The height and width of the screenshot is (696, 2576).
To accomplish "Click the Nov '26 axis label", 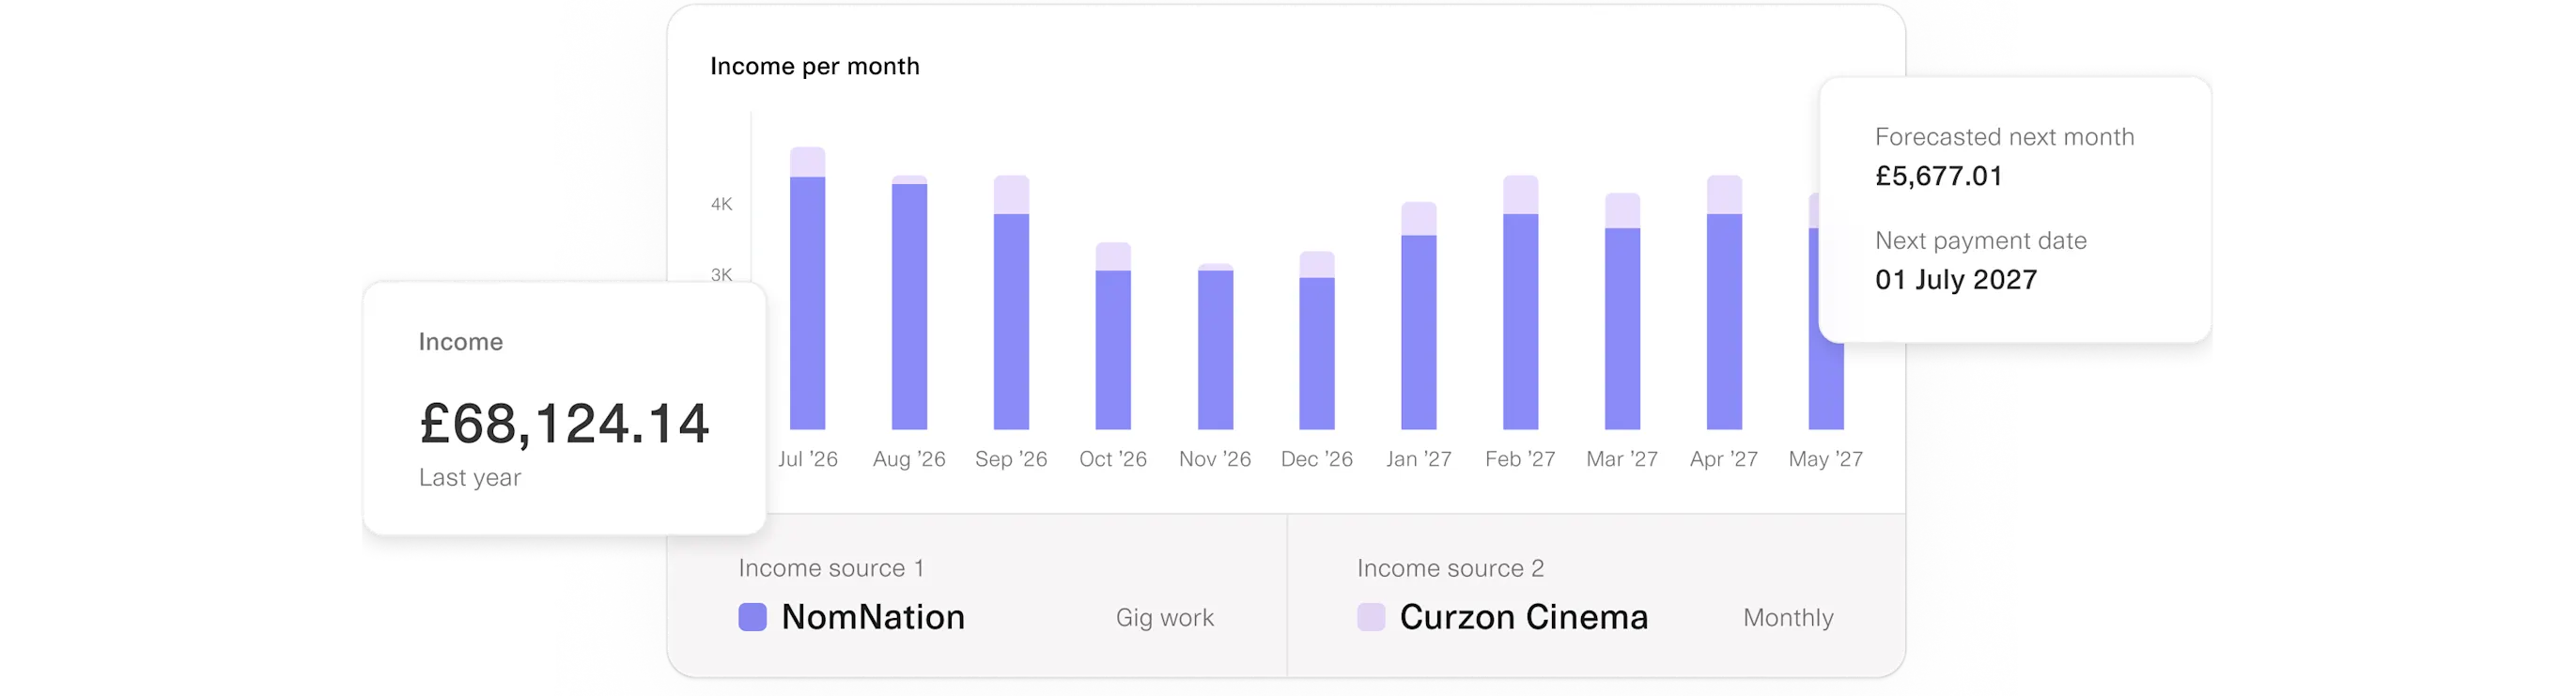I will [1215, 459].
